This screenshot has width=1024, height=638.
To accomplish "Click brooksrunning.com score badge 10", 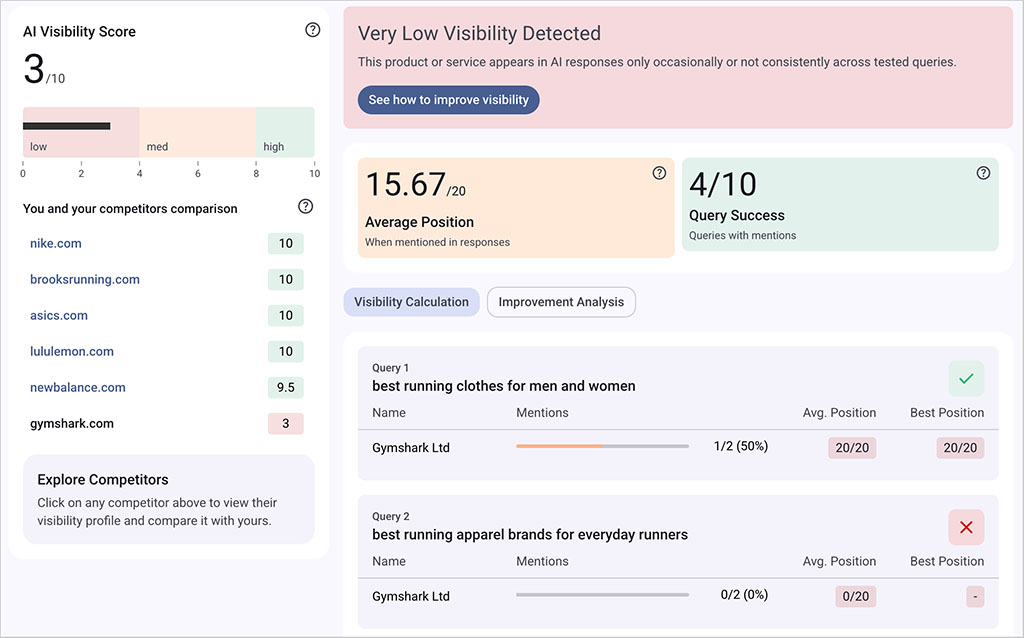I will coord(285,279).
